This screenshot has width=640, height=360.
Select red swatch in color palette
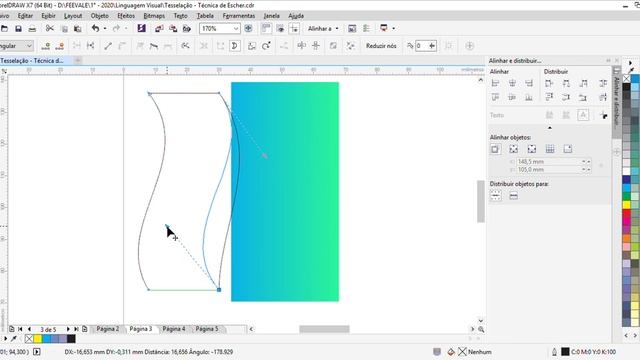[x=627, y=212]
